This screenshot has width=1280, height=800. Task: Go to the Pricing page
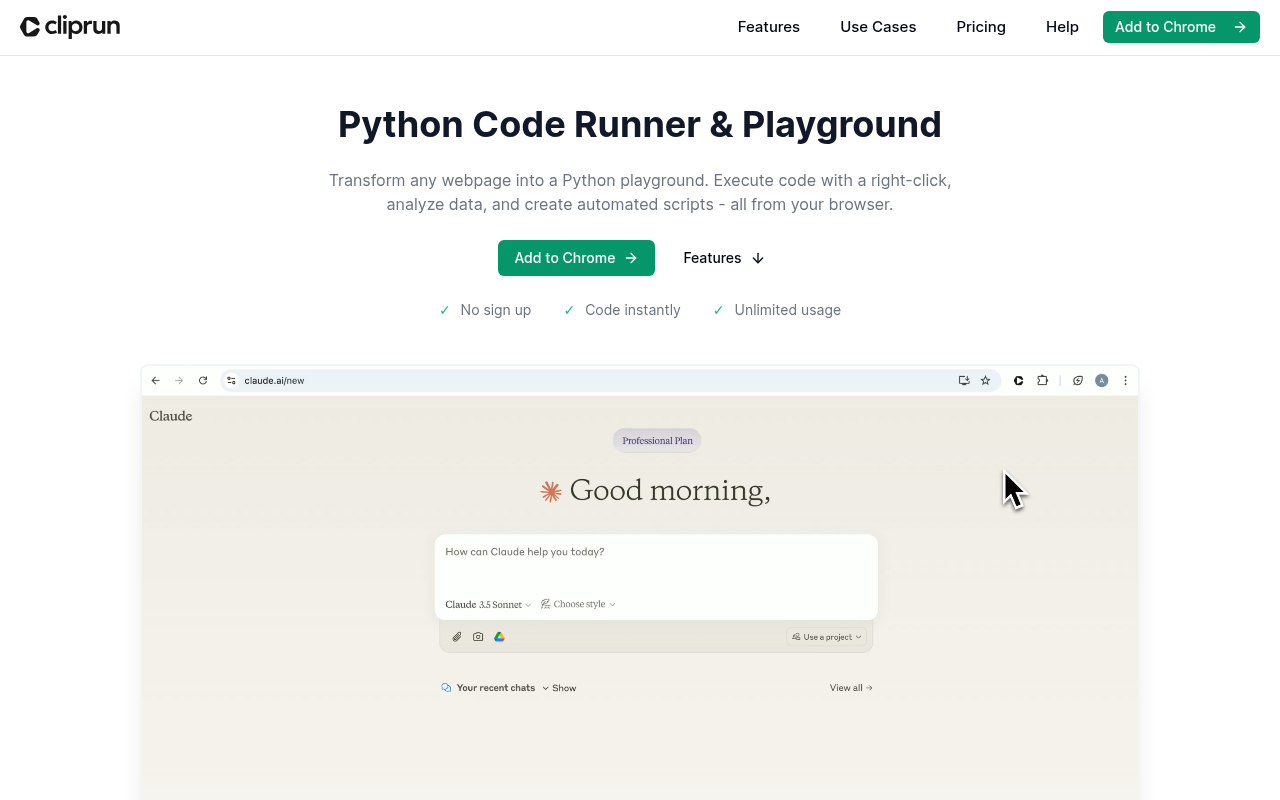981,27
